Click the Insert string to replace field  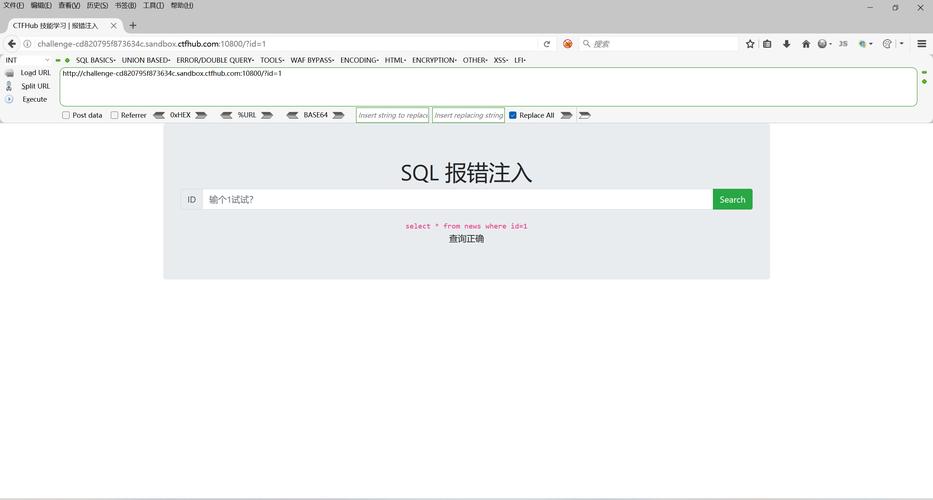coord(393,115)
